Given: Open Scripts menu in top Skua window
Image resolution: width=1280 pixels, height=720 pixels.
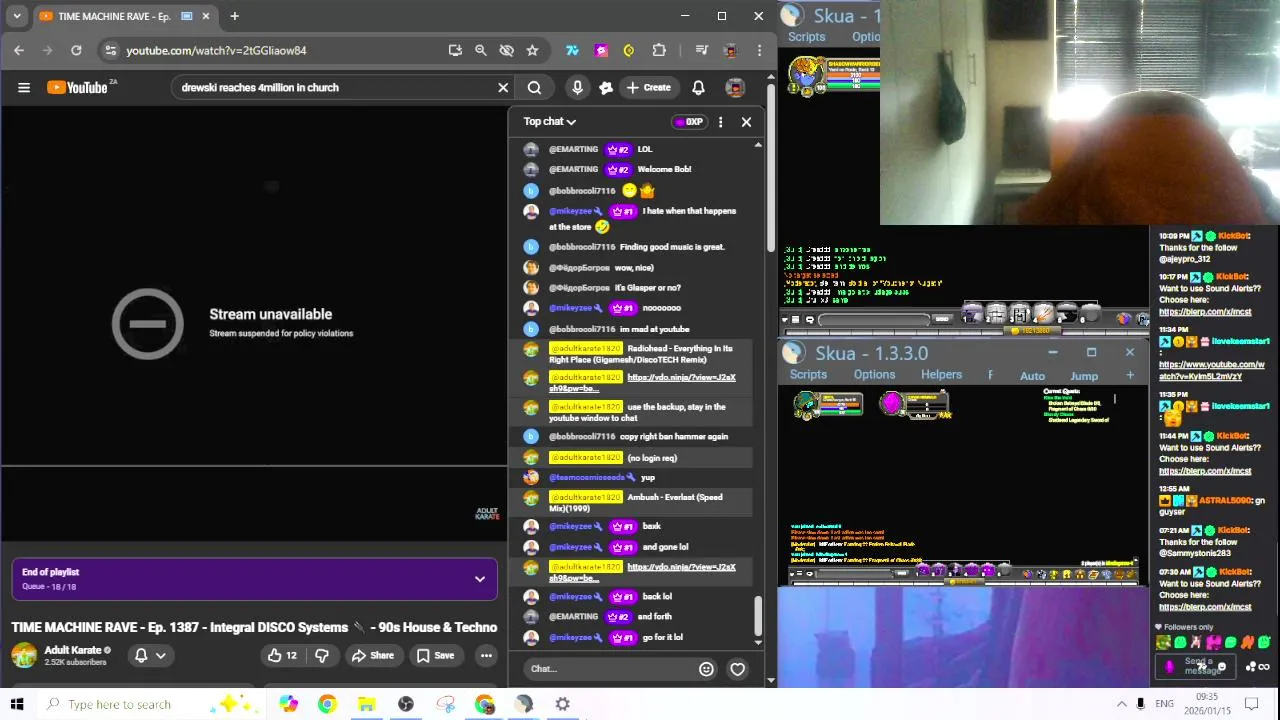Looking at the screenshot, I should coord(806,37).
